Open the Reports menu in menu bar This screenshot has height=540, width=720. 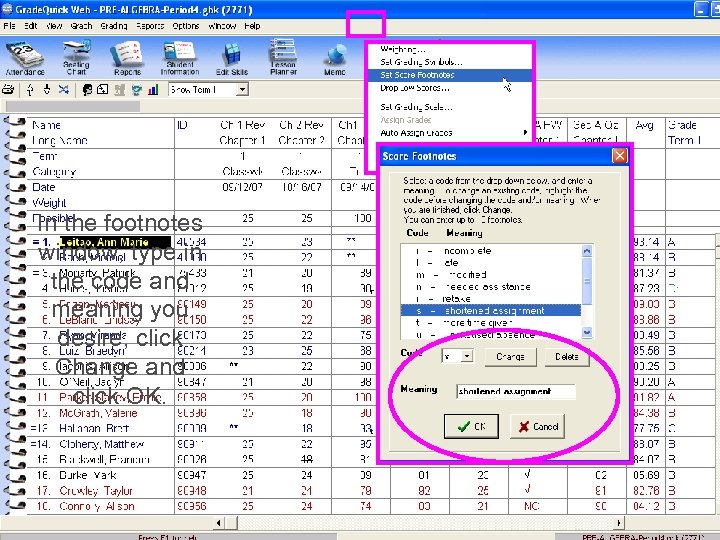click(150, 26)
